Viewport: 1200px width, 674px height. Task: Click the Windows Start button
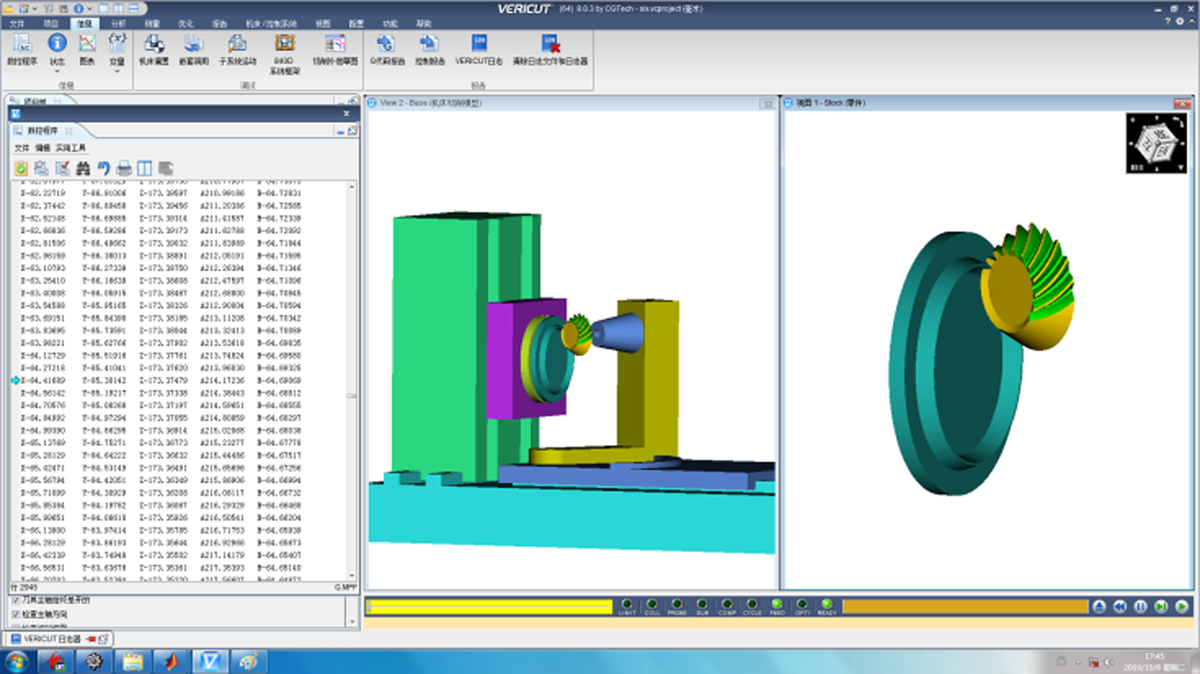point(17,660)
